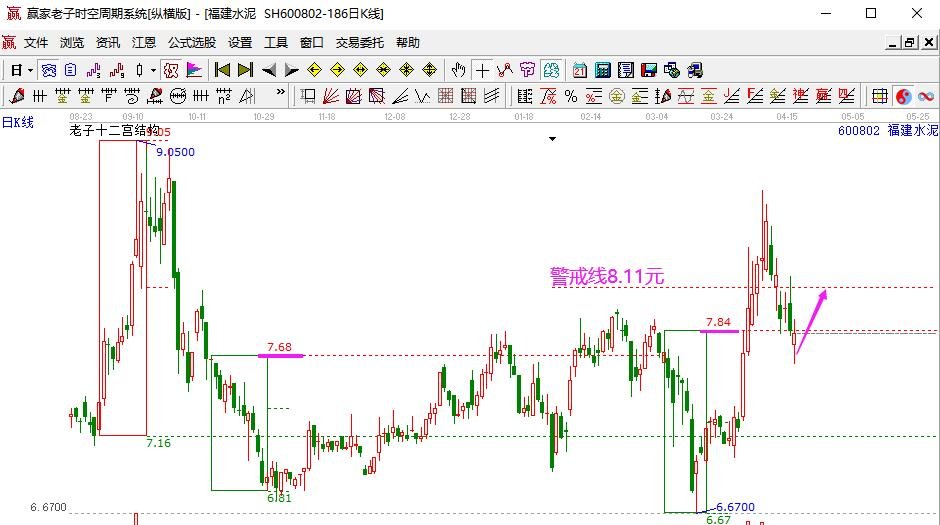Viewport: 940px width, 525px height.
Task: Open the 工具 menu
Action: point(276,43)
